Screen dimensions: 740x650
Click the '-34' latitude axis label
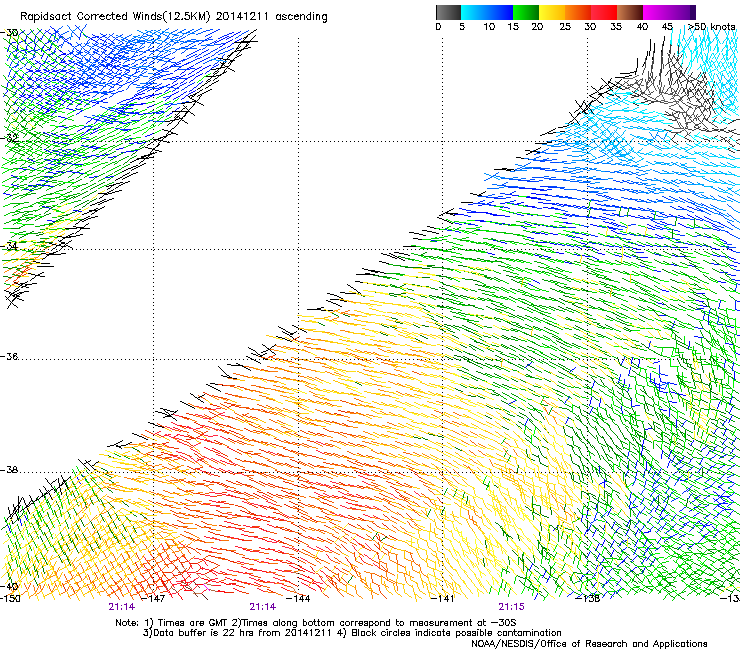pyautogui.click(x=9, y=246)
